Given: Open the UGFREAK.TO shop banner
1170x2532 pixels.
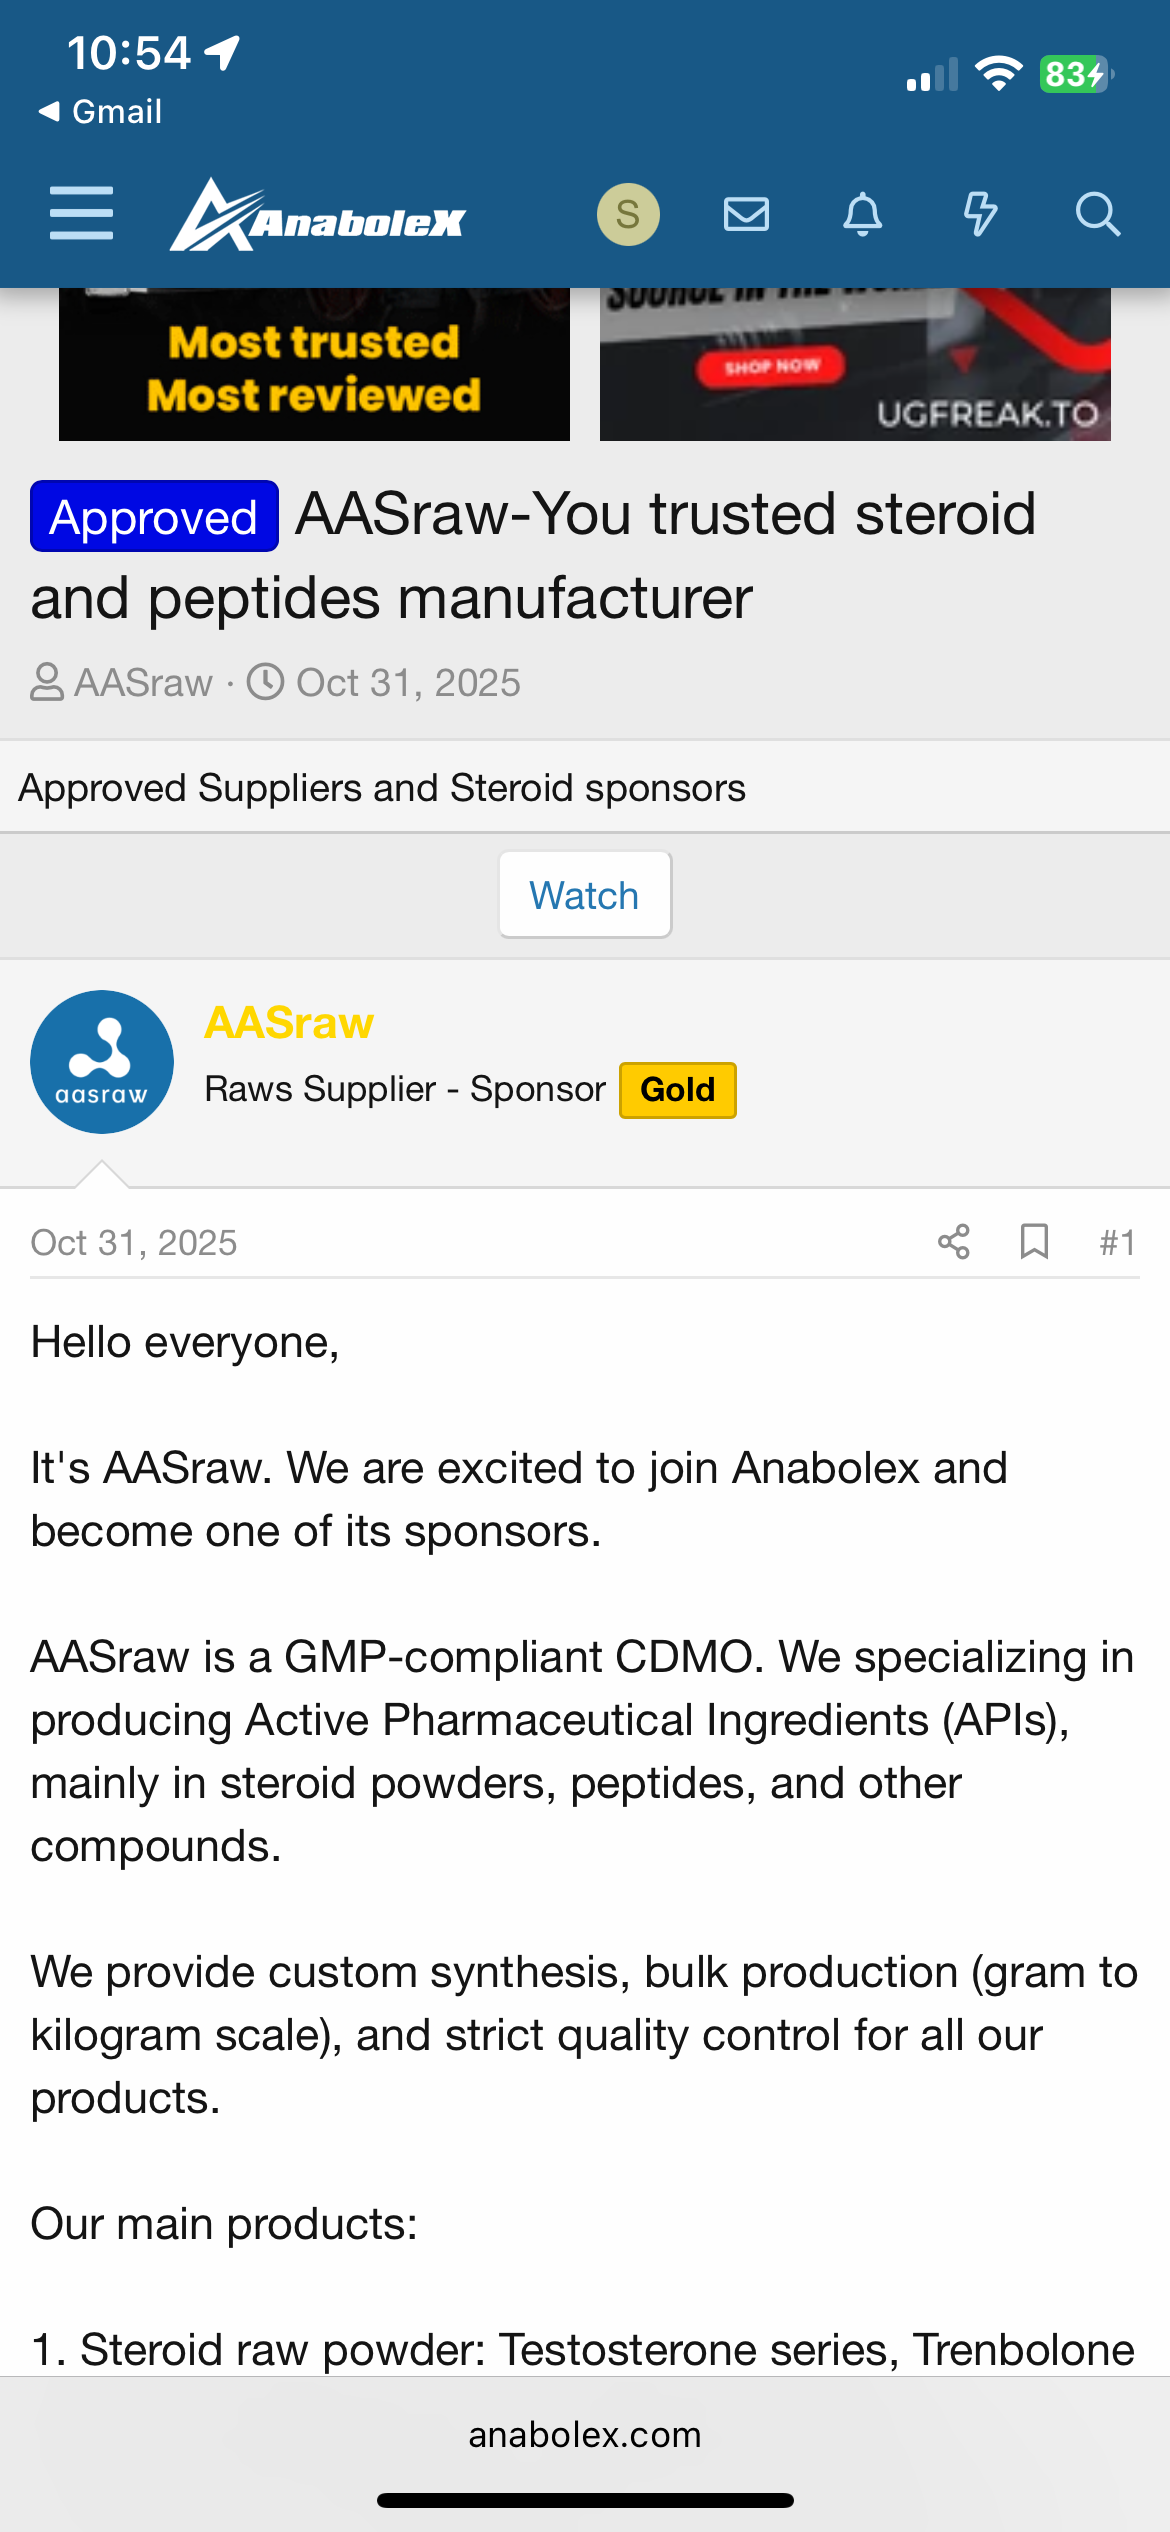Looking at the screenshot, I should (x=855, y=366).
